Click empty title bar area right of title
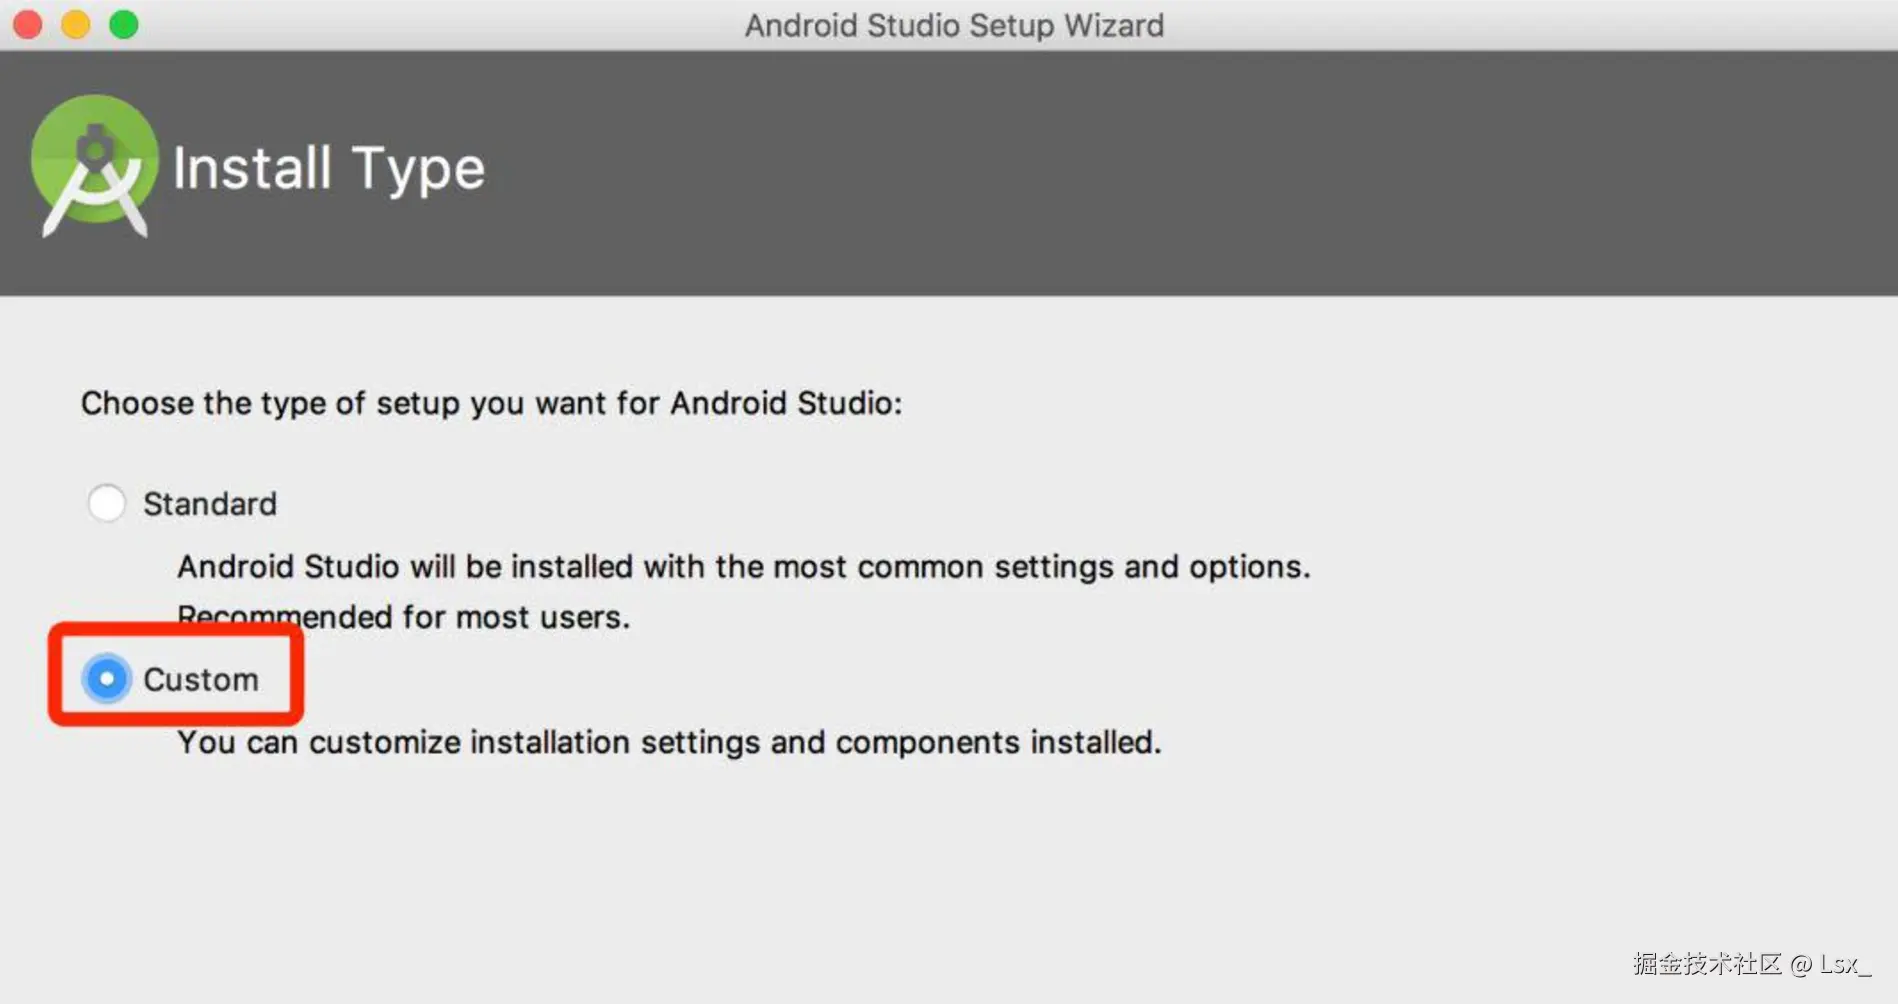Screen dimensions: 1898x1004 [x=1500, y=25]
